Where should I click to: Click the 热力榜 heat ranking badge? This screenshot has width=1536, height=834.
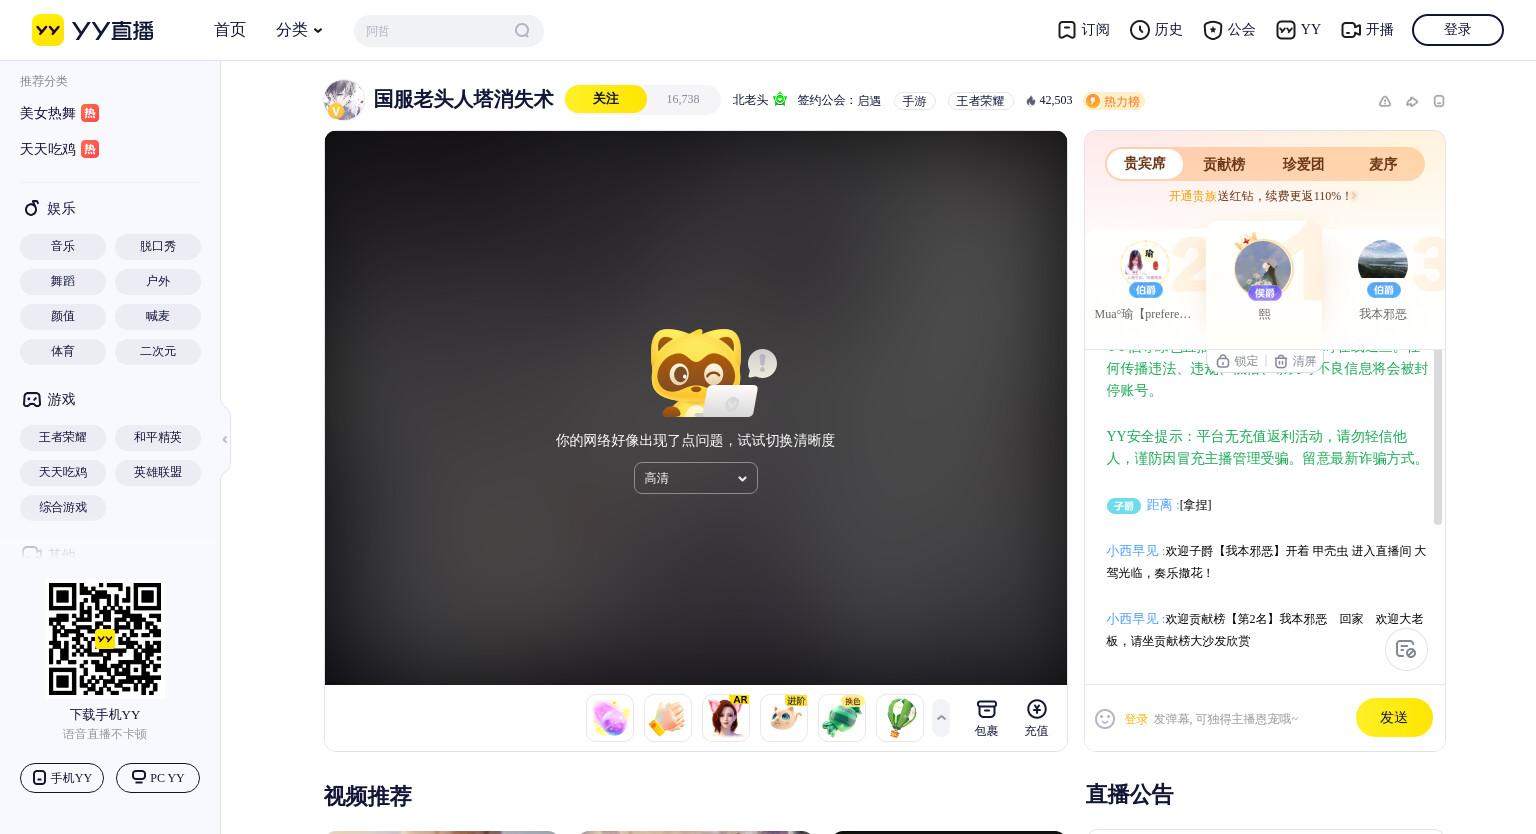point(1114,101)
